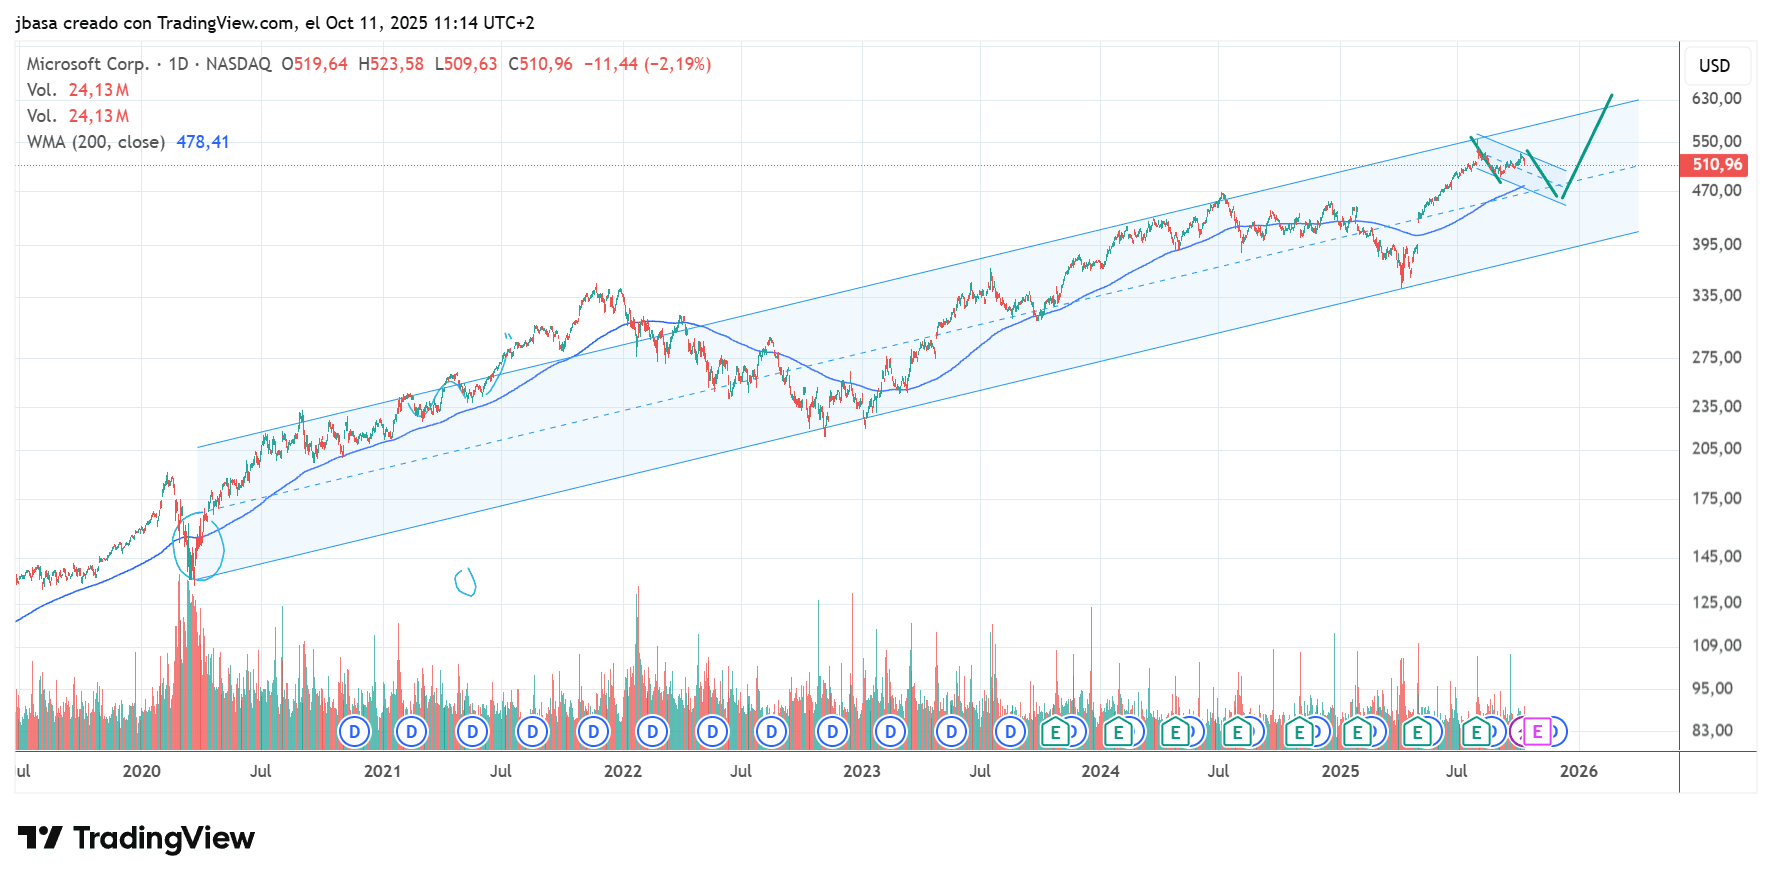
Task: Click the Microsoft Corp. symbol title
Action: point(87,64)
